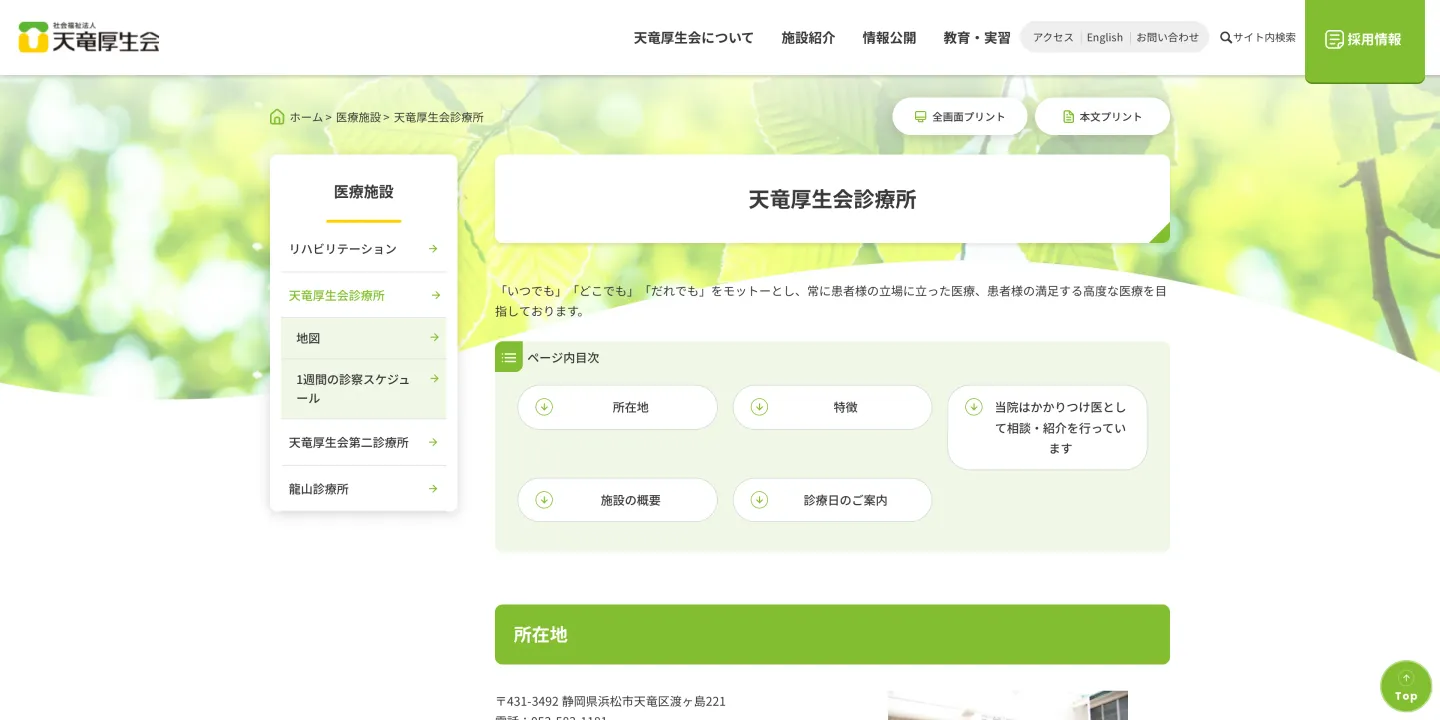Viewport: 1440px width, 720px height.
Task: Click the down-arrow icon next to 診療日のご案内
Action: tap(759, 500)
